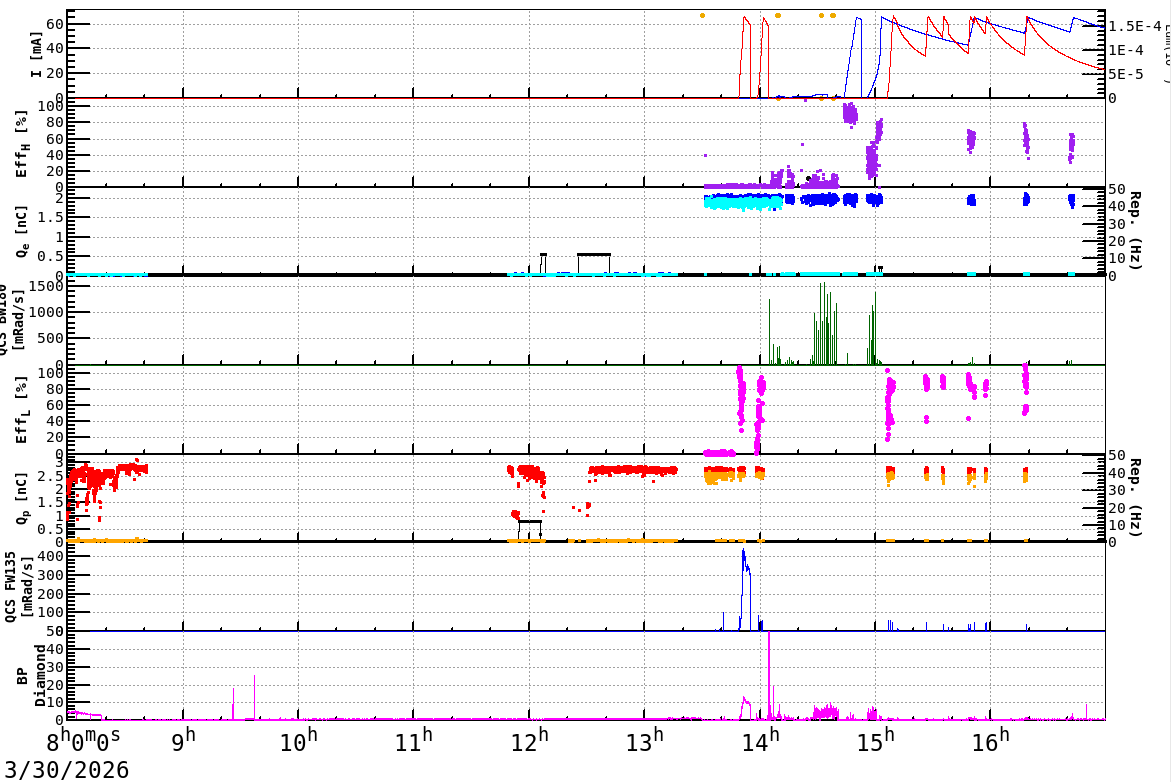Image resolution: width=1172 pixels, height=782 pixels.
Task: Click the 1E-4 right axis value
Action: [1126, 50]
